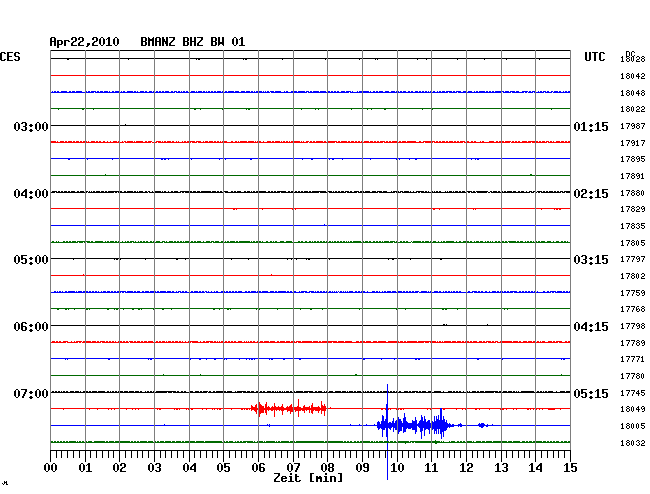Select the DC value "17768"
The height and width of the screenshot is (494, 650).
pos(633,309)
